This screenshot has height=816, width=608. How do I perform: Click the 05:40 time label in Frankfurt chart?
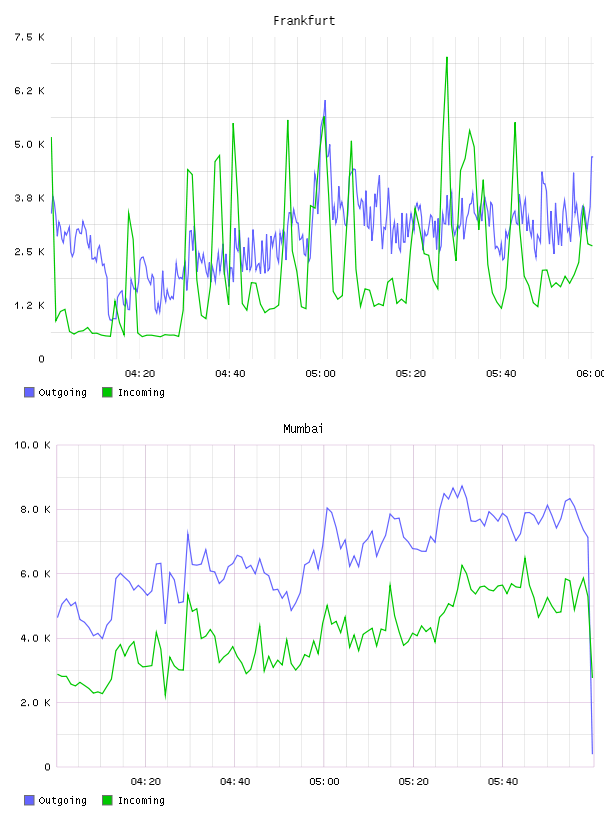click(501, 374)
